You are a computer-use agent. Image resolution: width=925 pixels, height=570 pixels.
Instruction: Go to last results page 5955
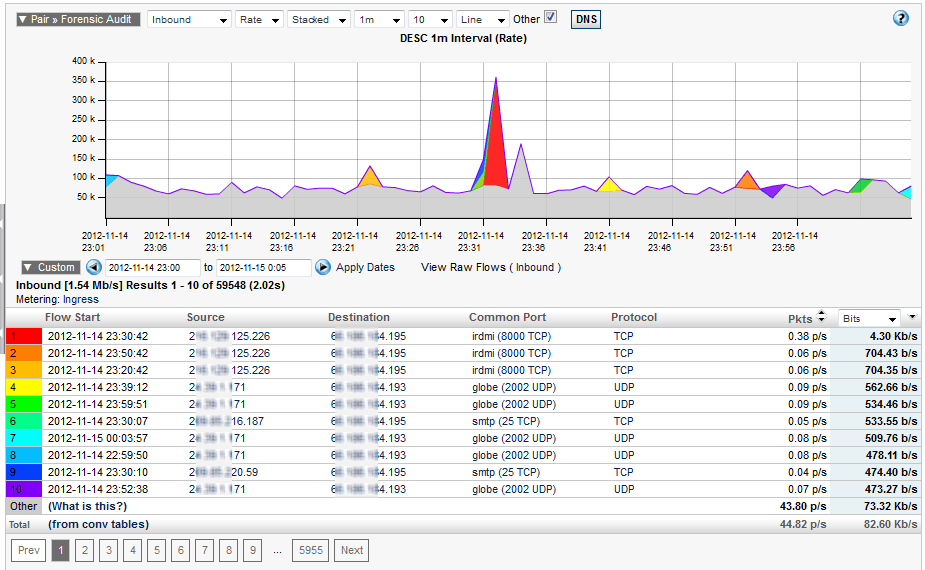[310, 551]
